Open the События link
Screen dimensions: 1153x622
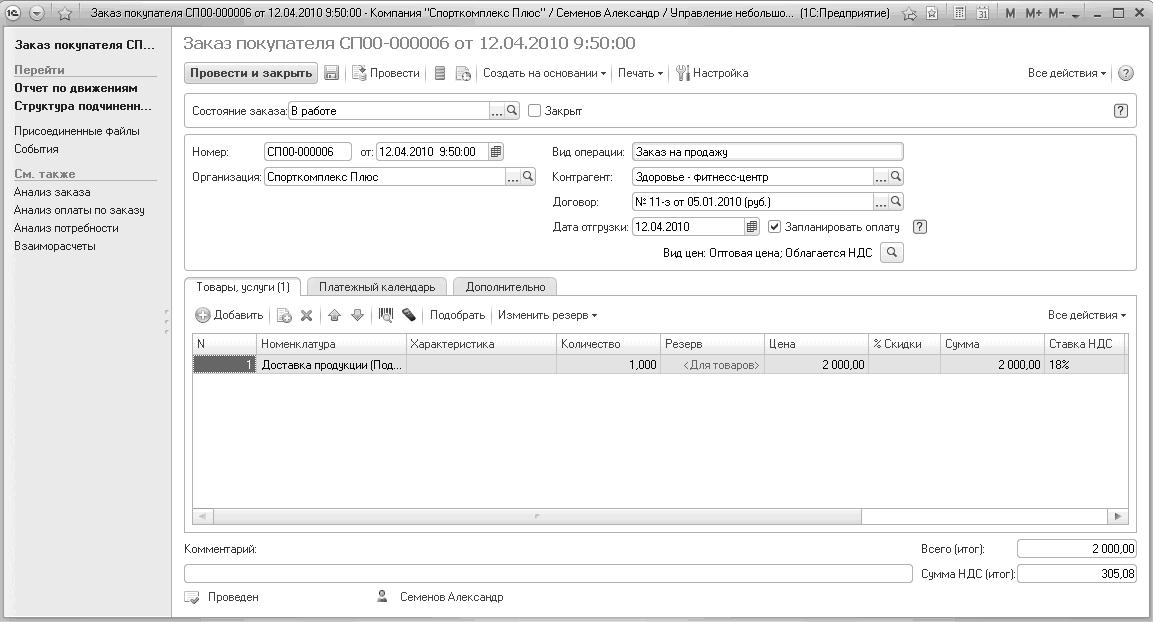pyautogui.click(x=36, y=149)
